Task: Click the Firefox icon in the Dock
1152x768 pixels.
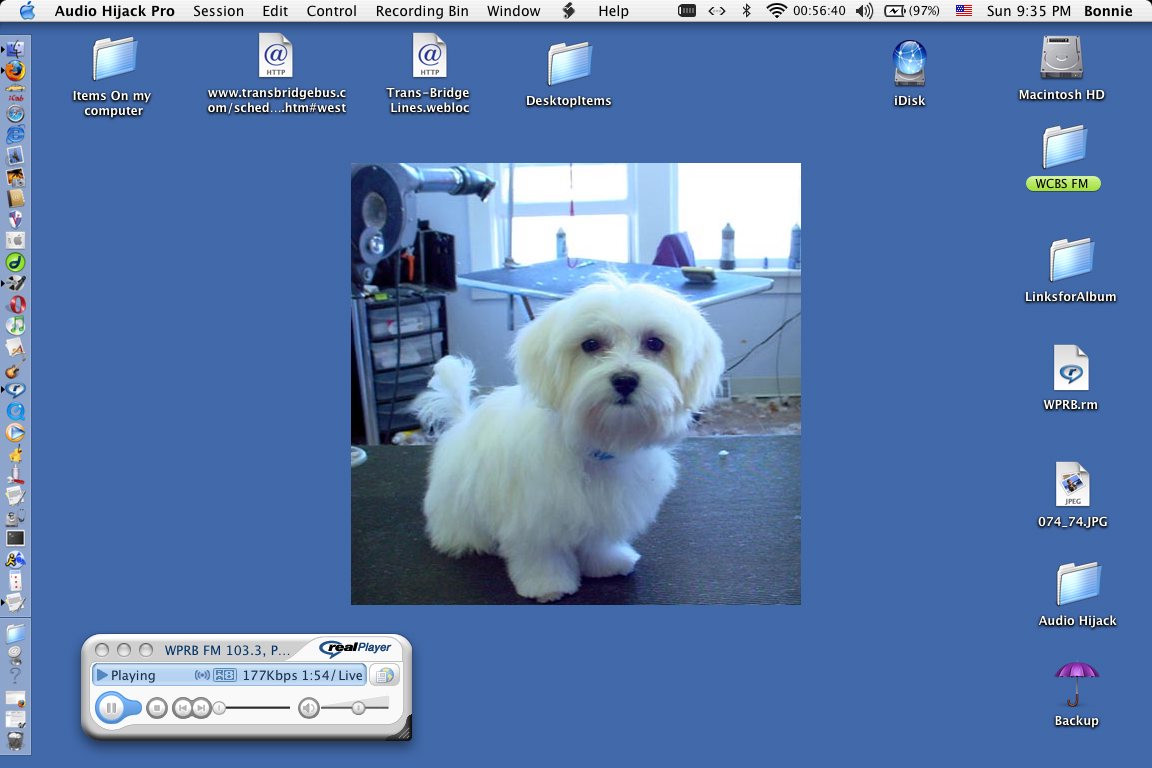Action: click(x=16, y=70)
